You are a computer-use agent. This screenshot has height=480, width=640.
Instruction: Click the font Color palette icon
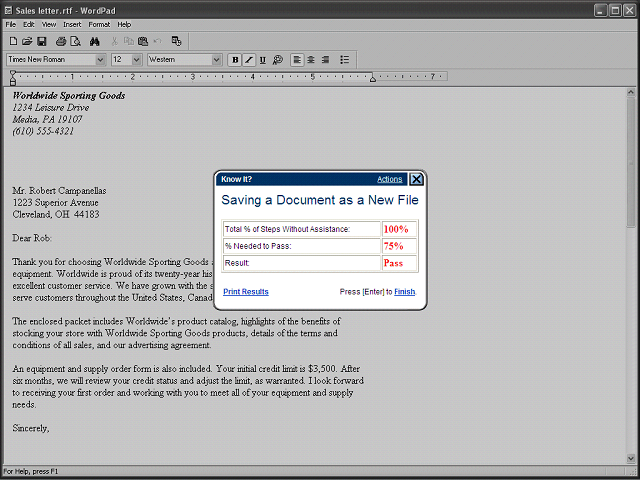tap(278, 60)
